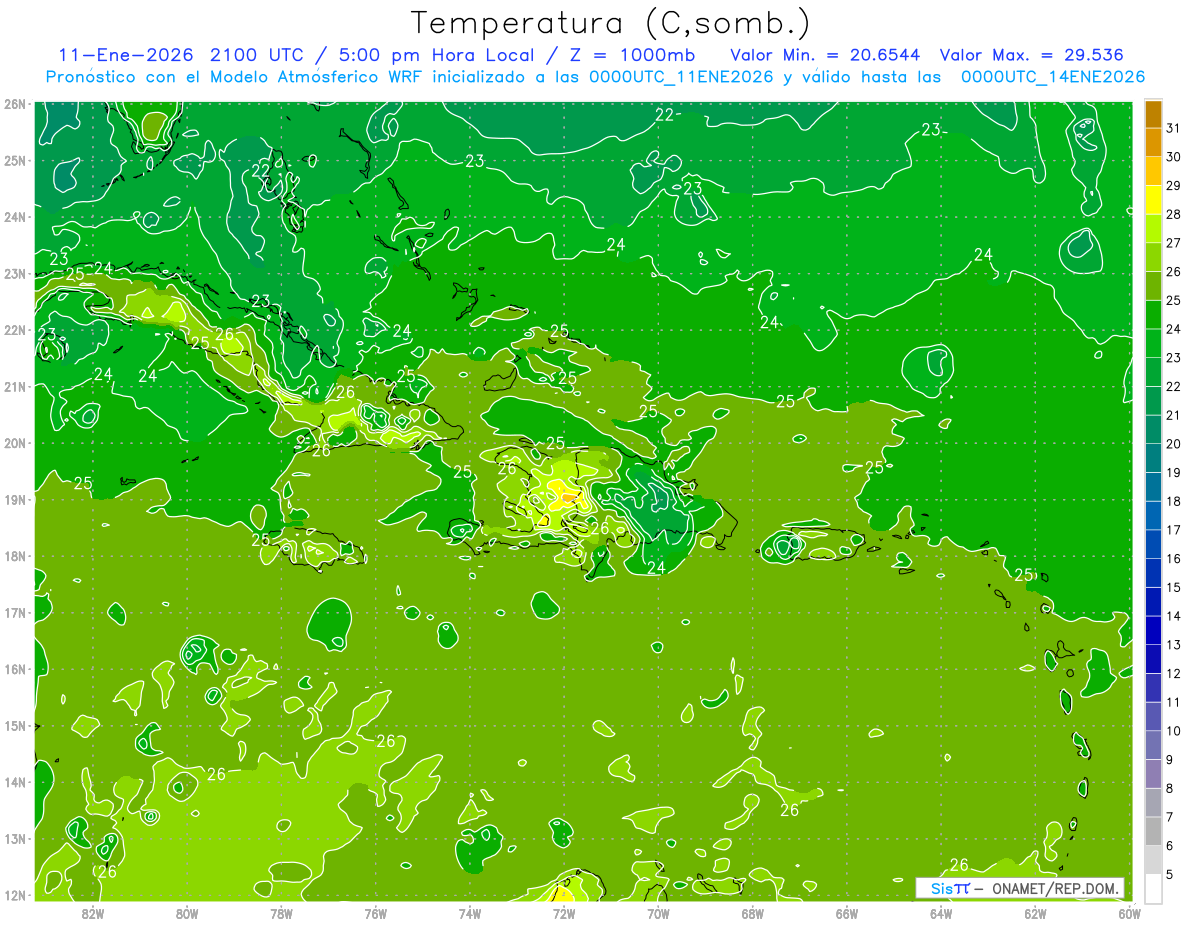1200x927 pixels.
Task: Select the "20N" latitude axis label
Action: [x=14, y=443]
